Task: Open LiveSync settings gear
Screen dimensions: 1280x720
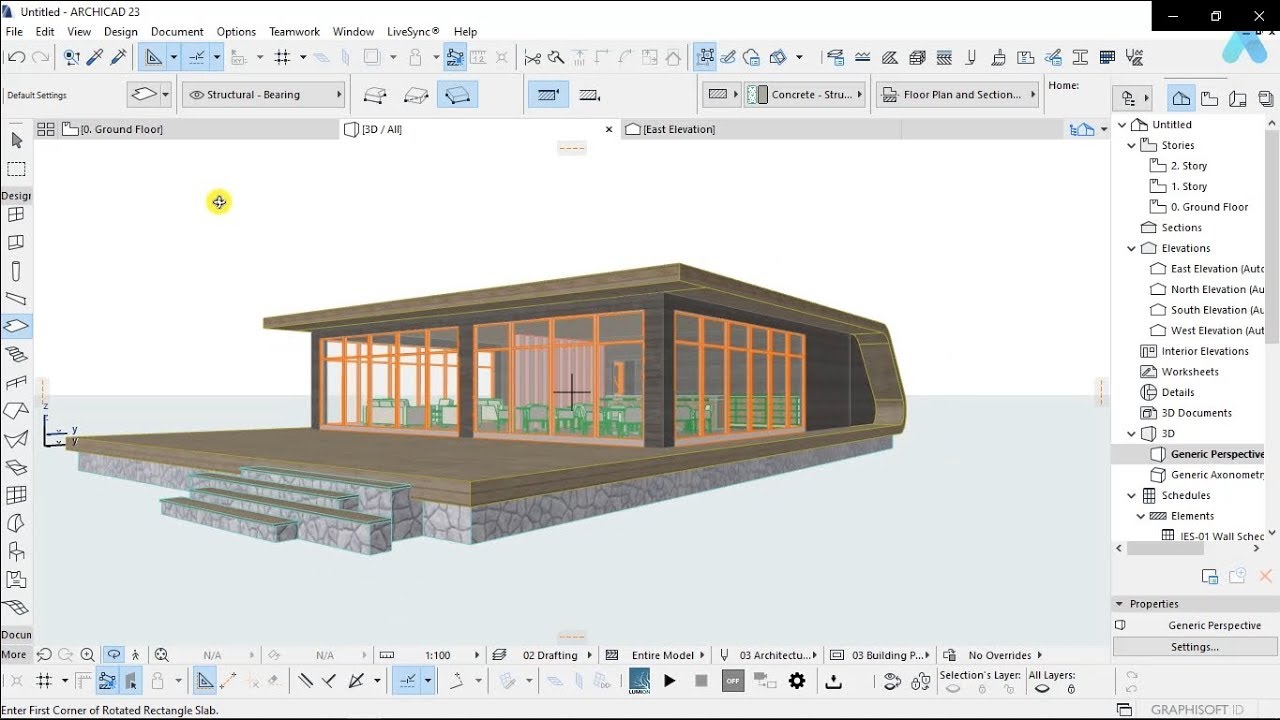Action: [x=797, y=681]
